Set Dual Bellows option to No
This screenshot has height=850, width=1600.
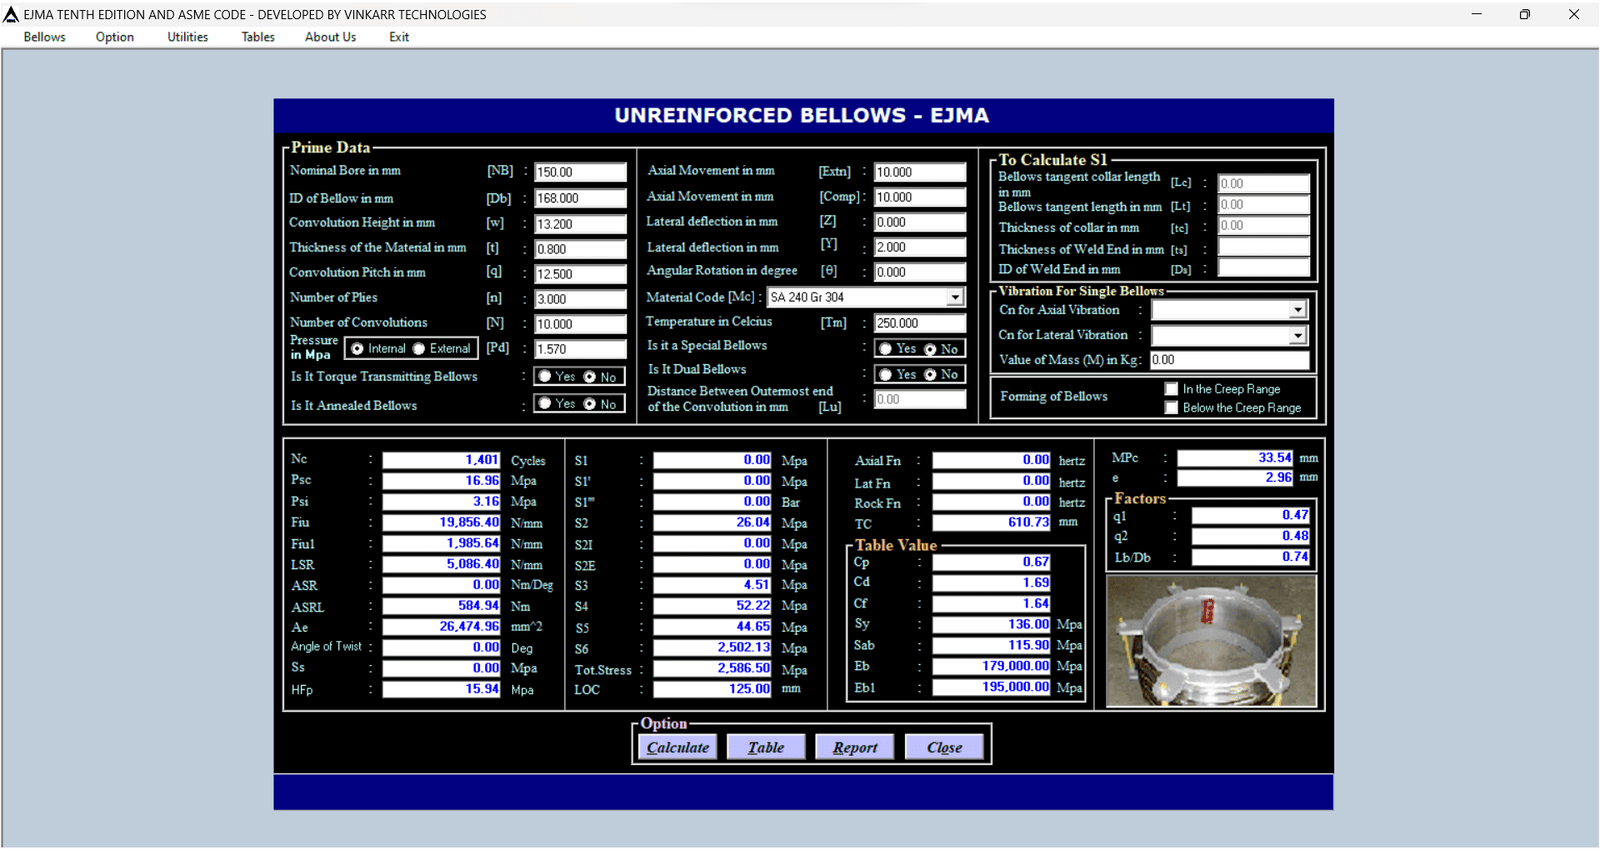click(930, 375)
